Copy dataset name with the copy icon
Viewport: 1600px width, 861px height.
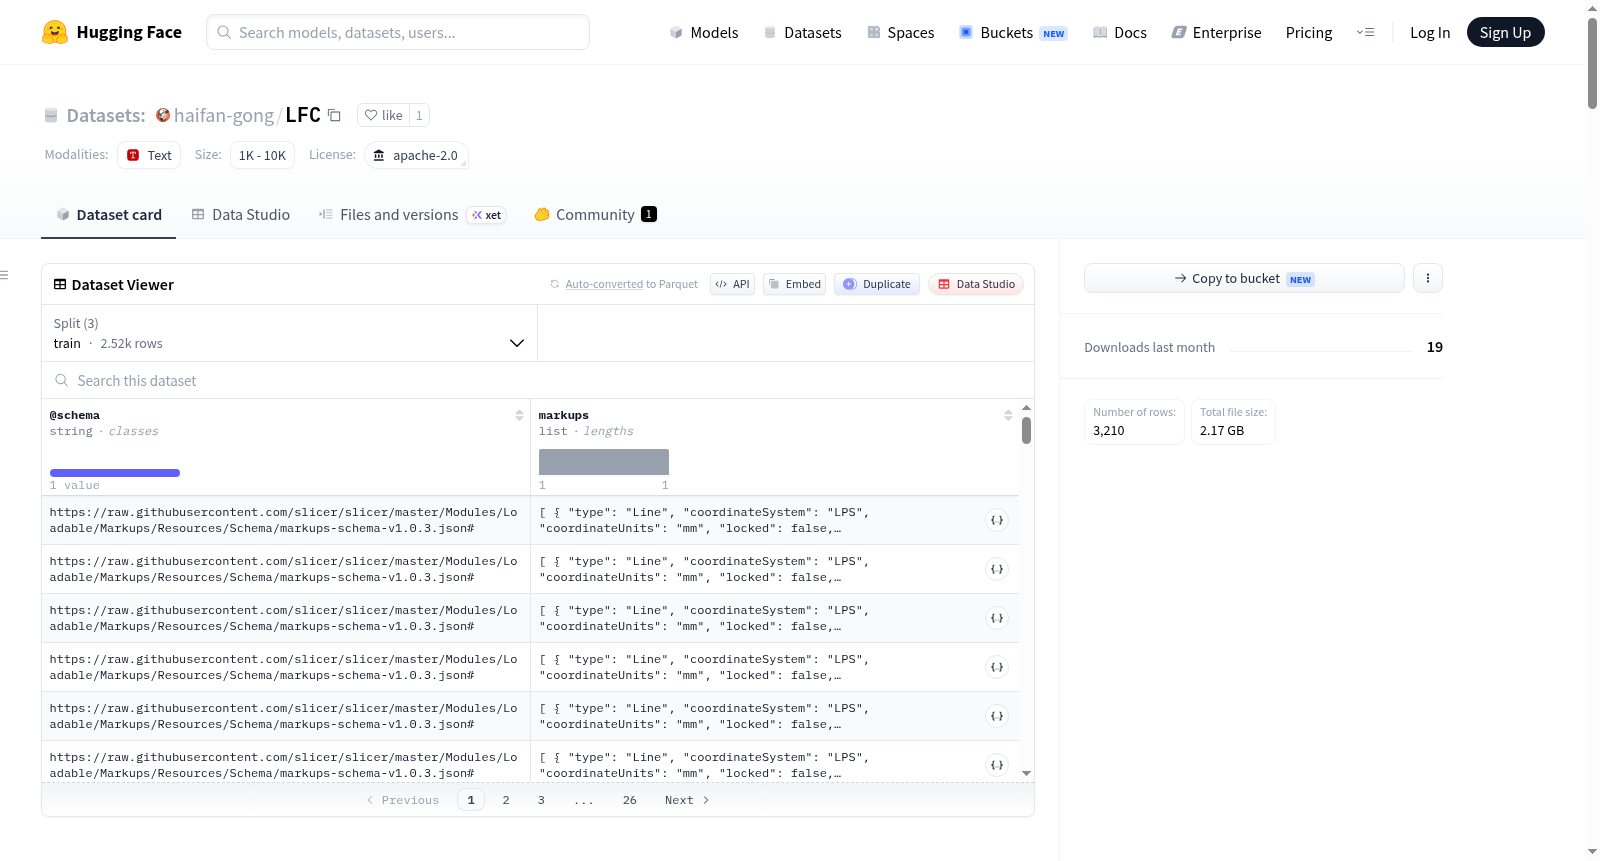pyautogui.click(x=334, y=115)
